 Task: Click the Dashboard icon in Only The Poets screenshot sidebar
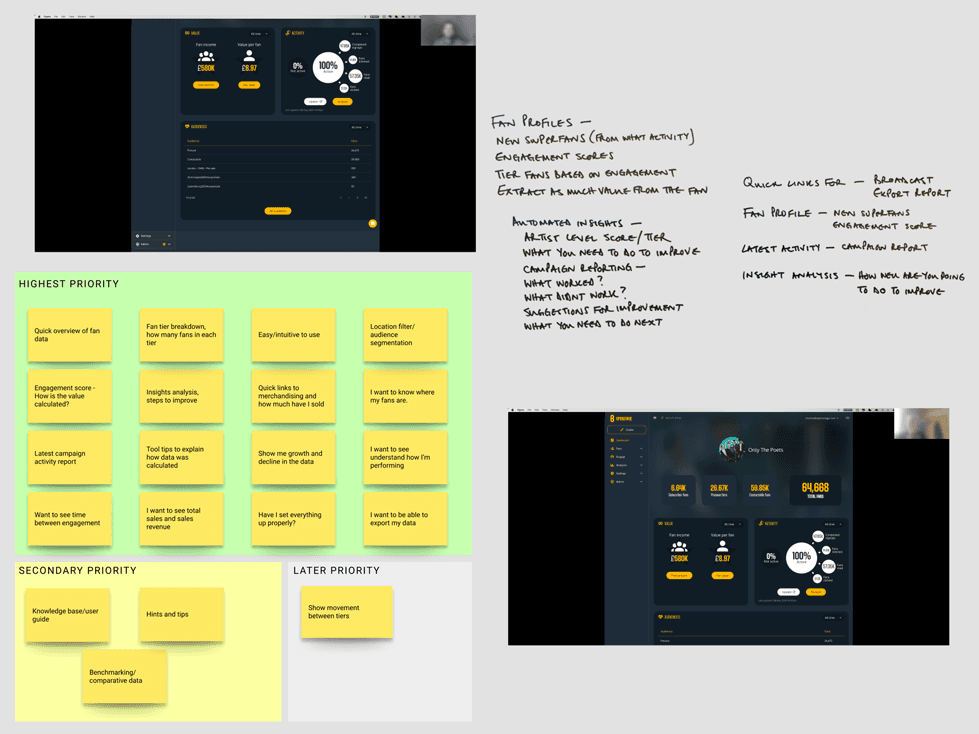(x=612, y=440)
